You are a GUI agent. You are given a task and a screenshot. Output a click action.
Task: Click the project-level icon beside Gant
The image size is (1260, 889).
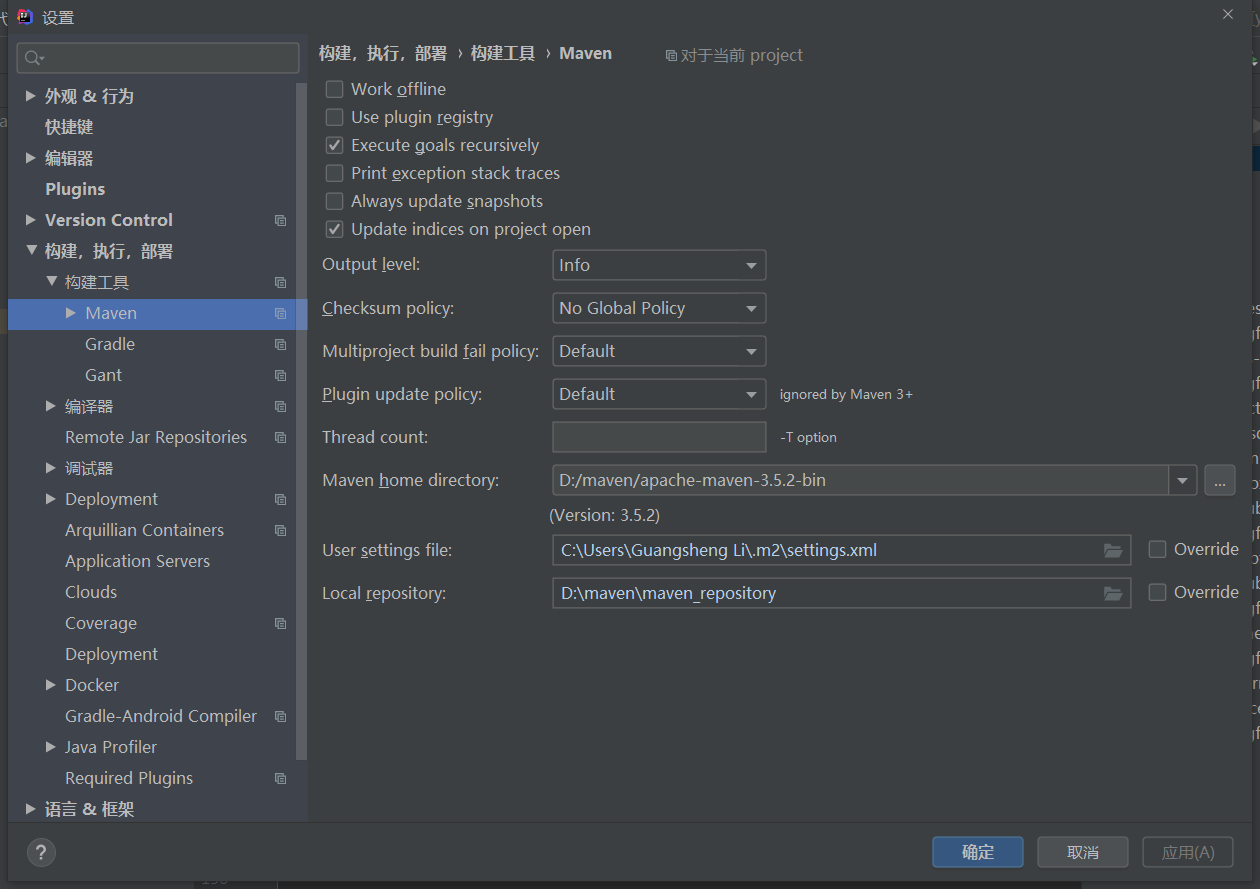pyautogui.click(x=280, y=376)
